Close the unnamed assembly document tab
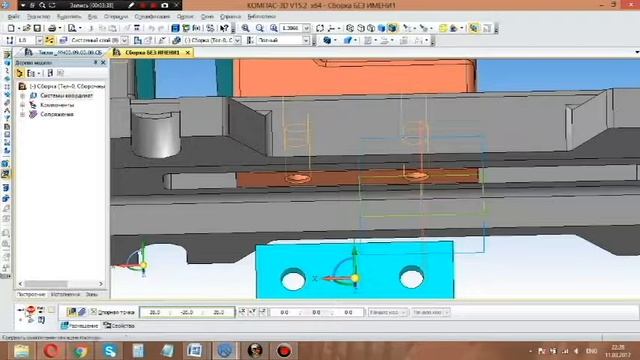 click(188, 53)
